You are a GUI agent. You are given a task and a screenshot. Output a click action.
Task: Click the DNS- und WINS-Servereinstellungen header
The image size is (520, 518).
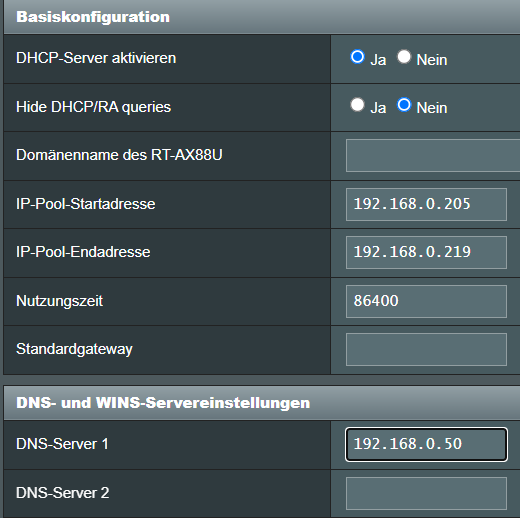coord(262,403)
